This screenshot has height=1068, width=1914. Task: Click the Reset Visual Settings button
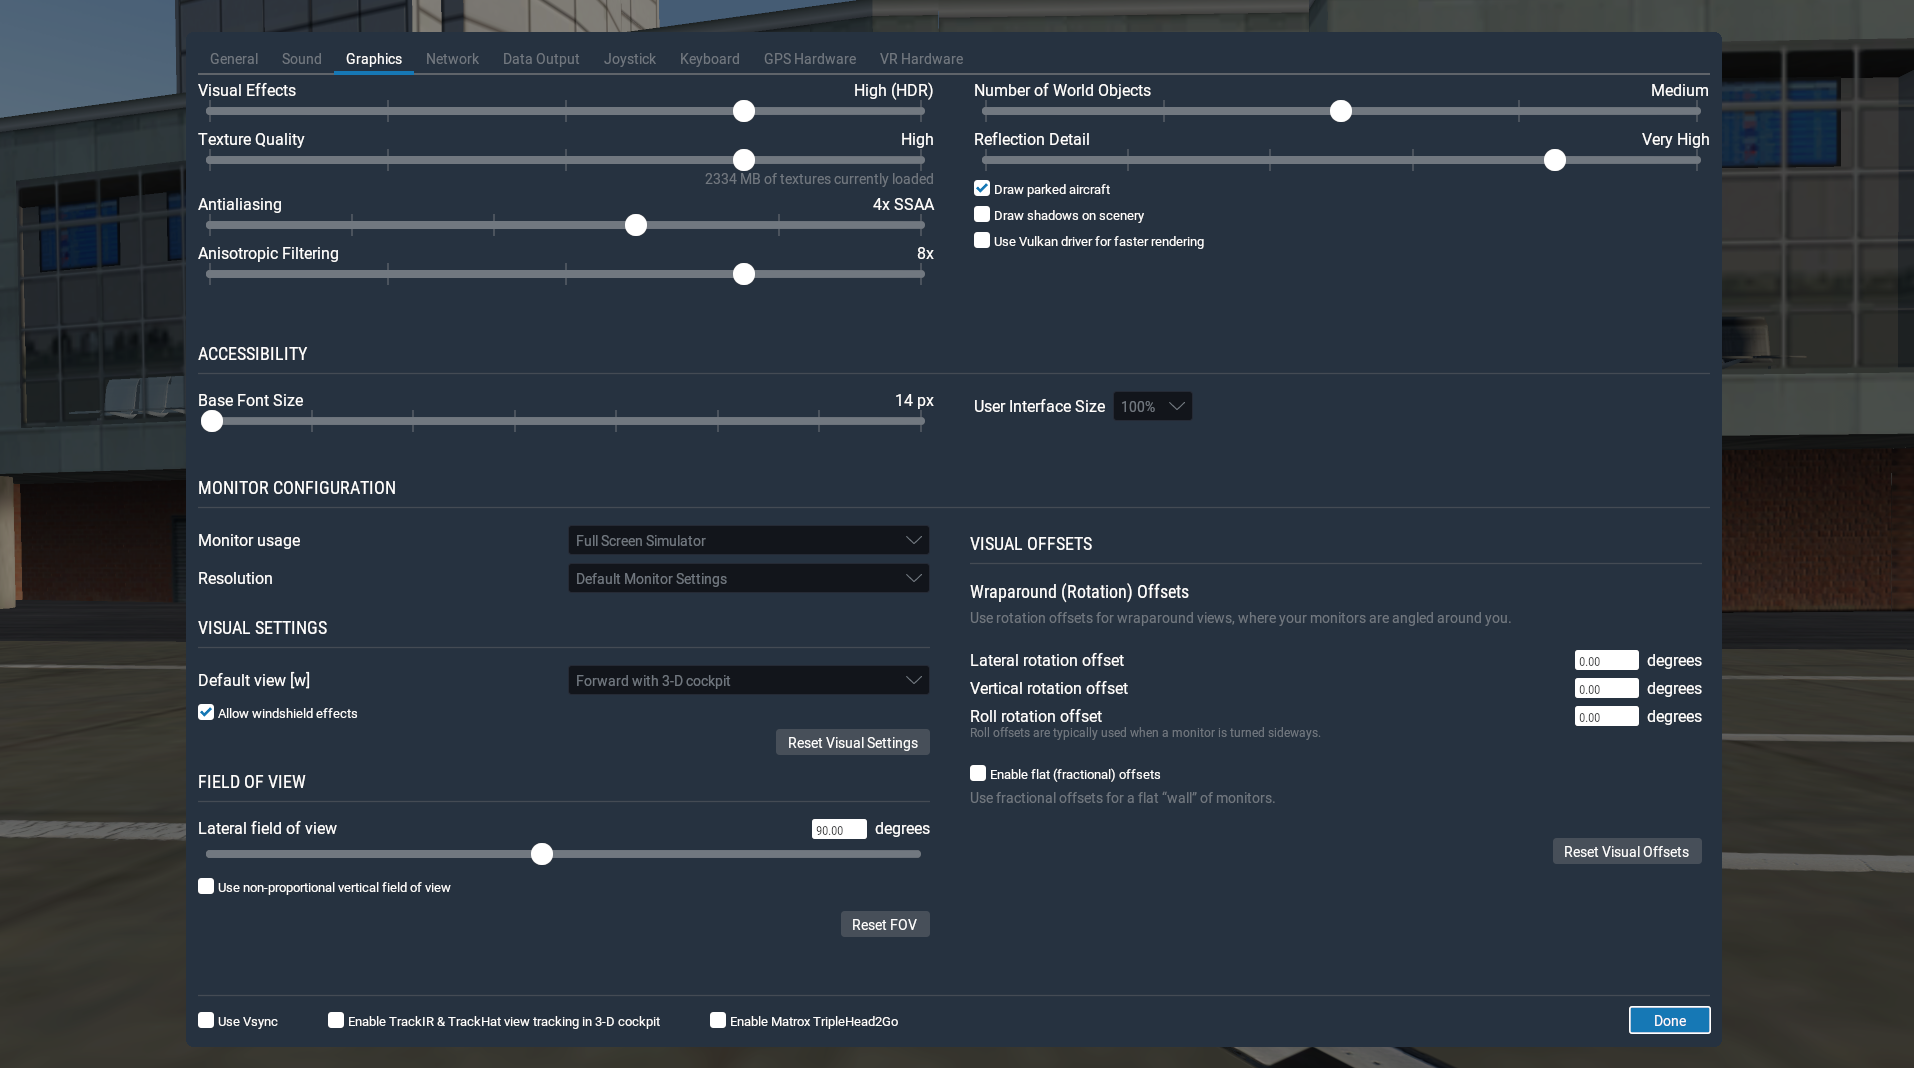(x=851, y=742)
